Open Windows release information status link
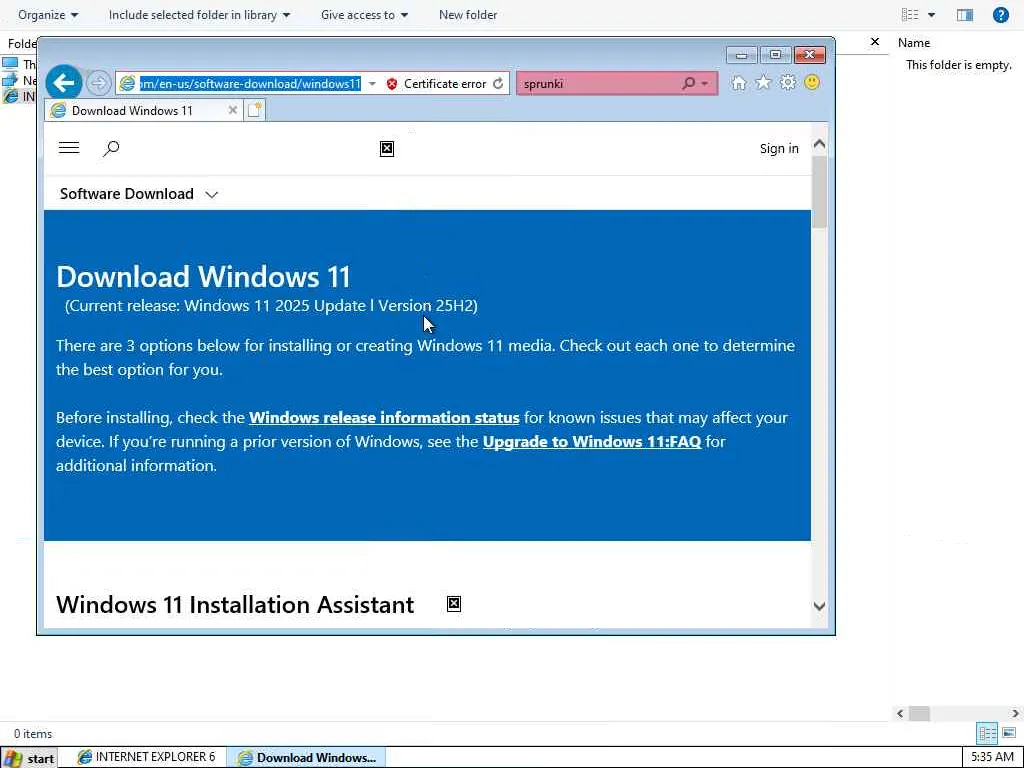The width and height of the screenshot is (1024, 768). [384, 417]
